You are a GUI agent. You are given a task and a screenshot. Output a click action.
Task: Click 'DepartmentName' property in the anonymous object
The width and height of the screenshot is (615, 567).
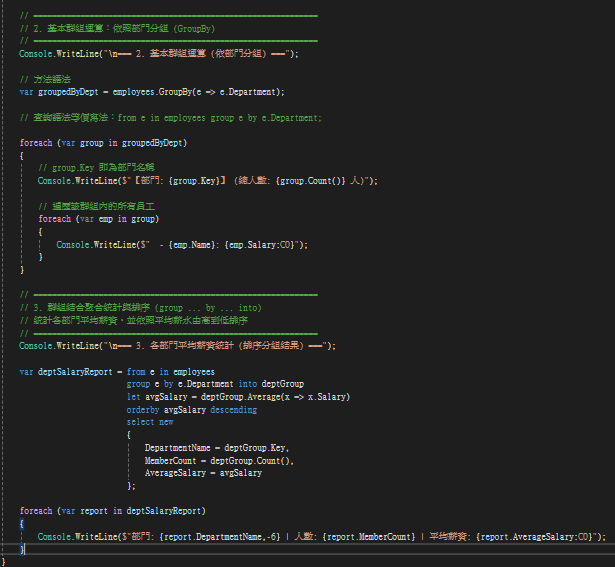pyautogui.click(x=178, y=448)
